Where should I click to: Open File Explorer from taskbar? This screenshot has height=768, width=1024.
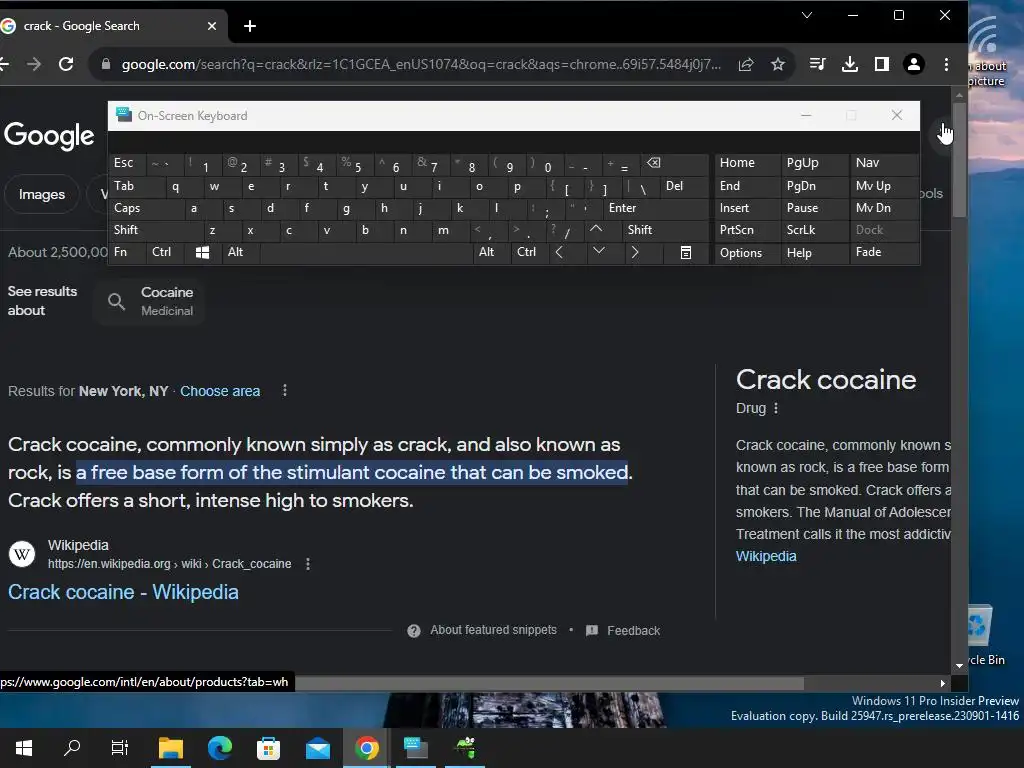[170, 747]
